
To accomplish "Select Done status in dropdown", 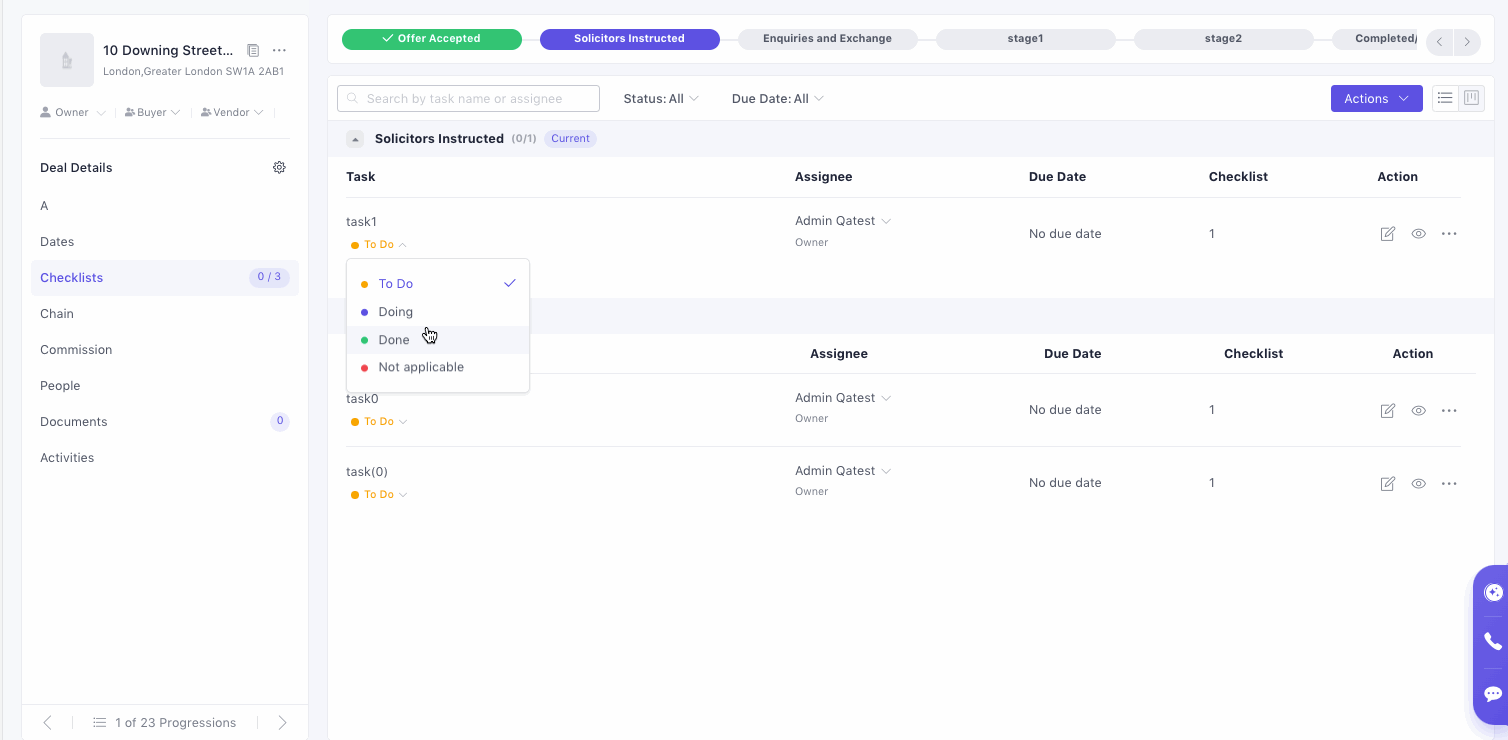I will click(x=394, y=340).
